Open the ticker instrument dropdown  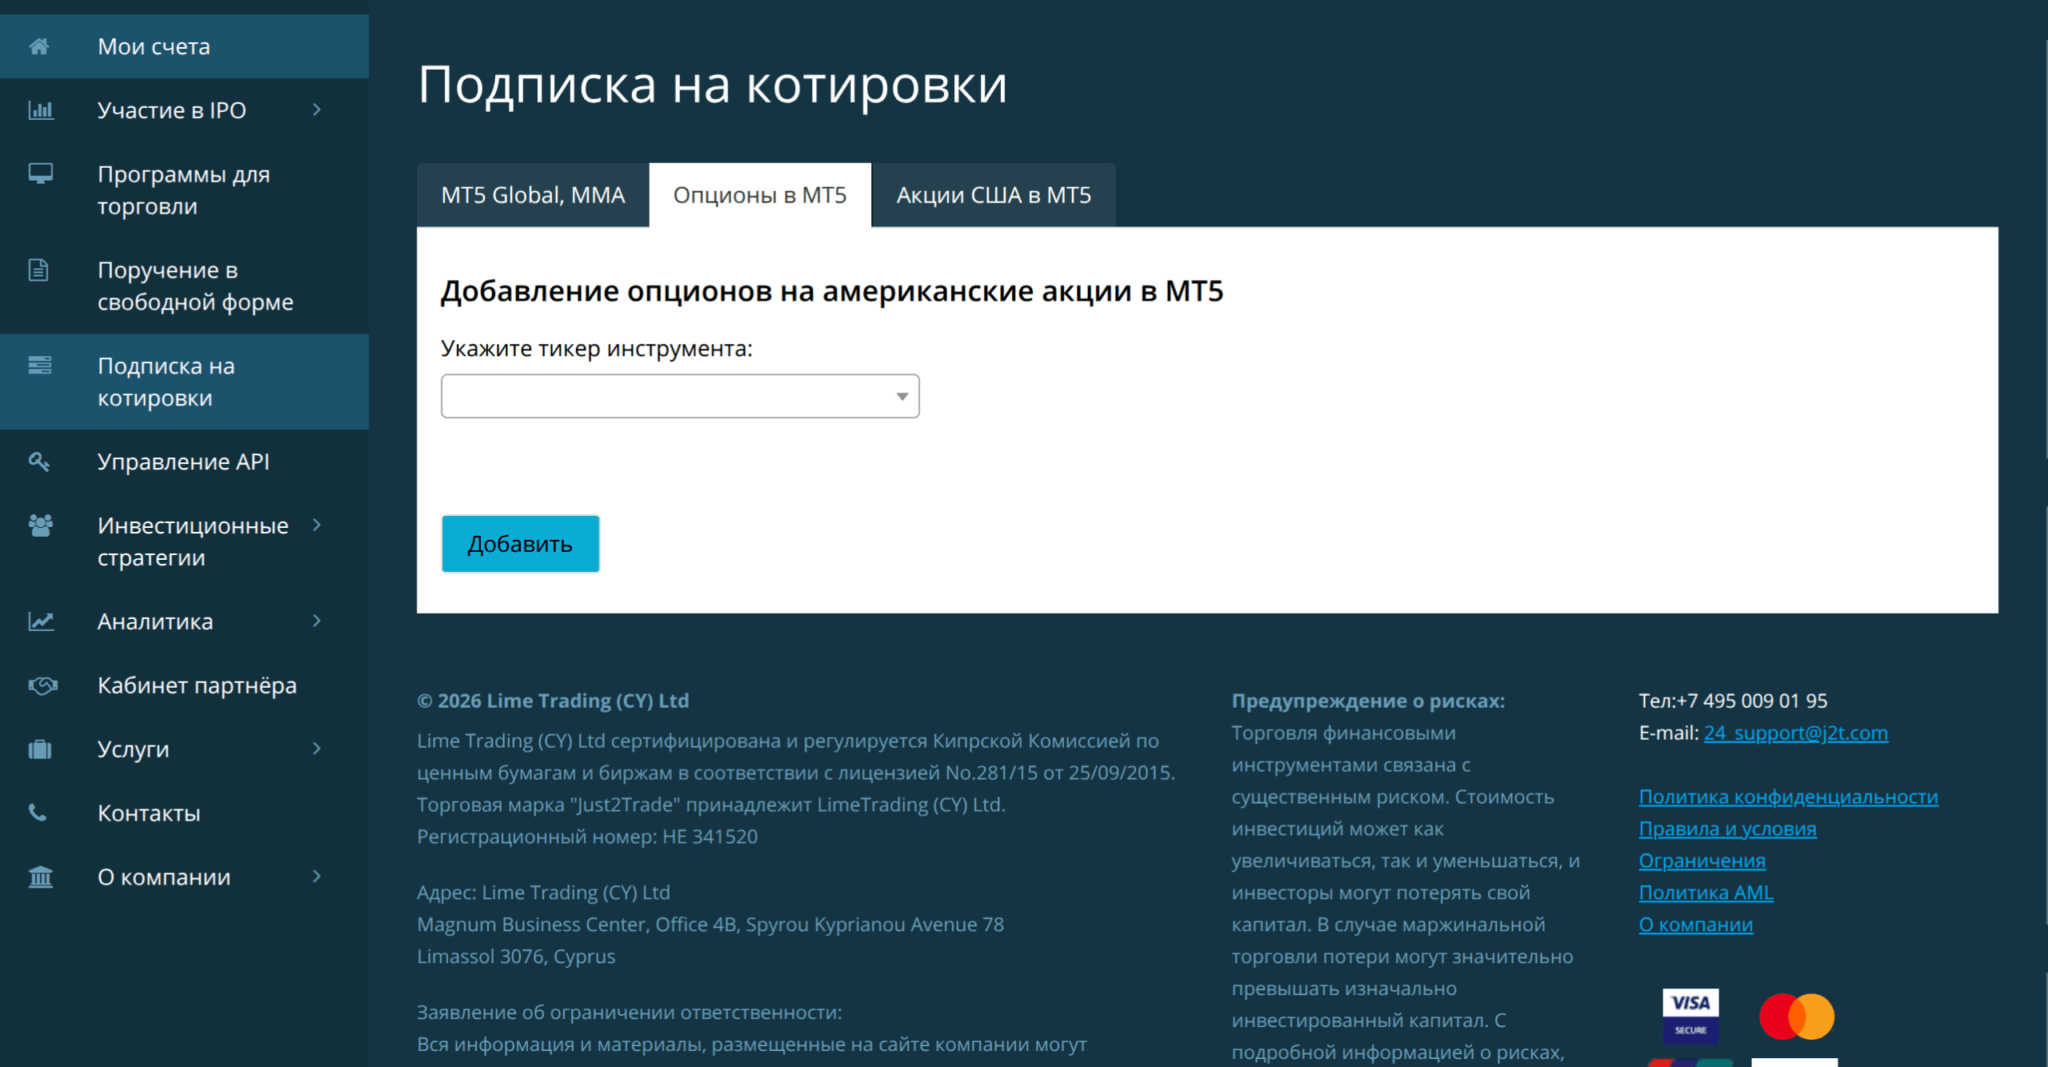[x=680, y=396]
